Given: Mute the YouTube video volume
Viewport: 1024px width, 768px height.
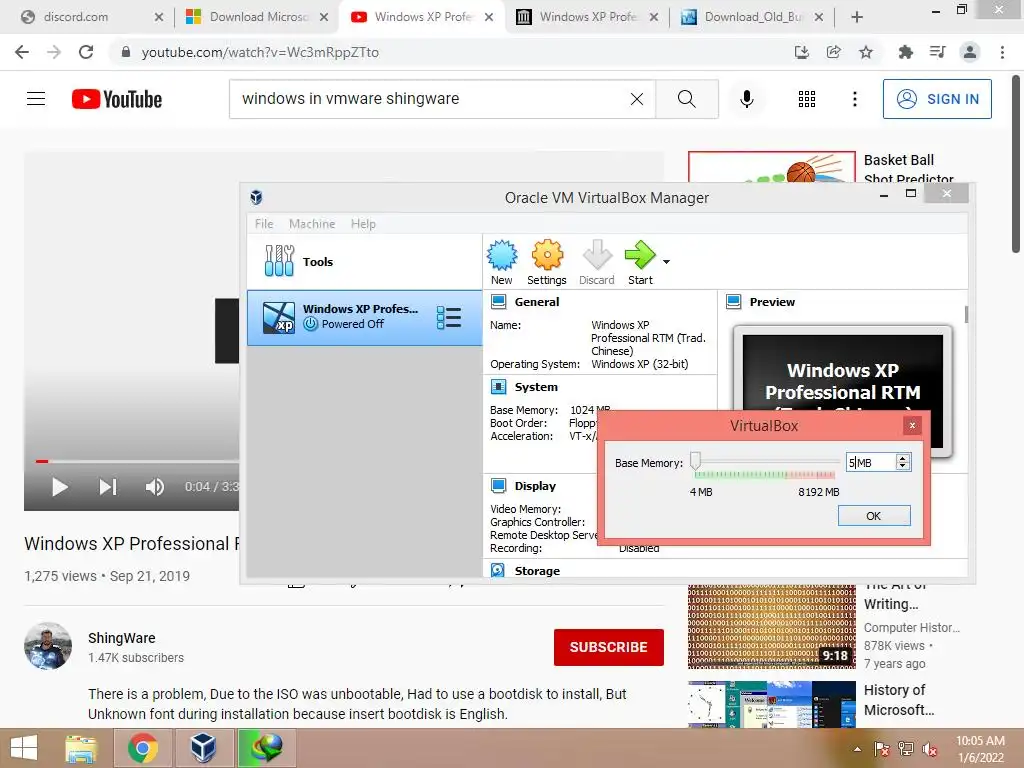Looking at the screenshot, I should click(x=155, y=487).
